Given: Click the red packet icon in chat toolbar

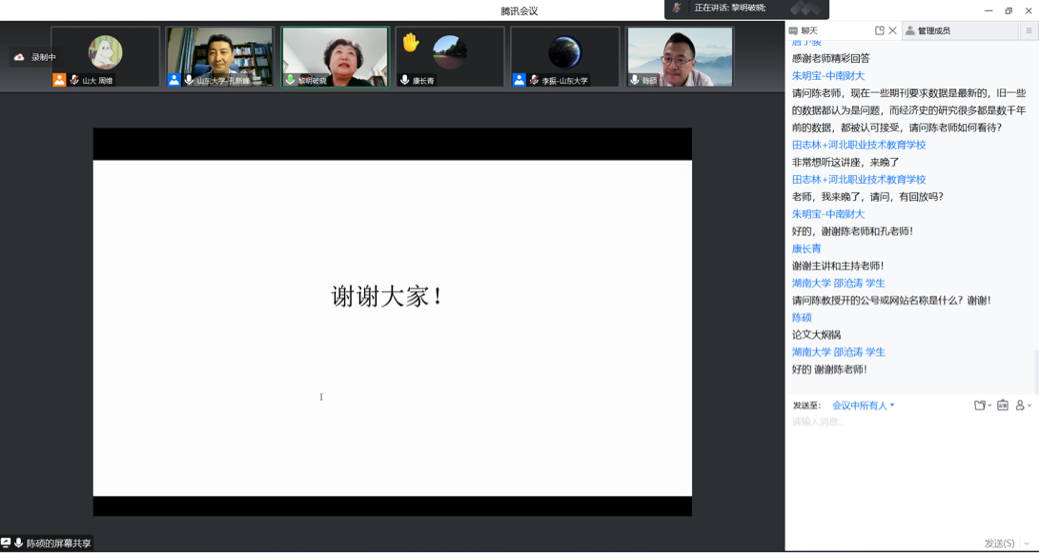Looking at the screenshot, I should pos(1002,405).
